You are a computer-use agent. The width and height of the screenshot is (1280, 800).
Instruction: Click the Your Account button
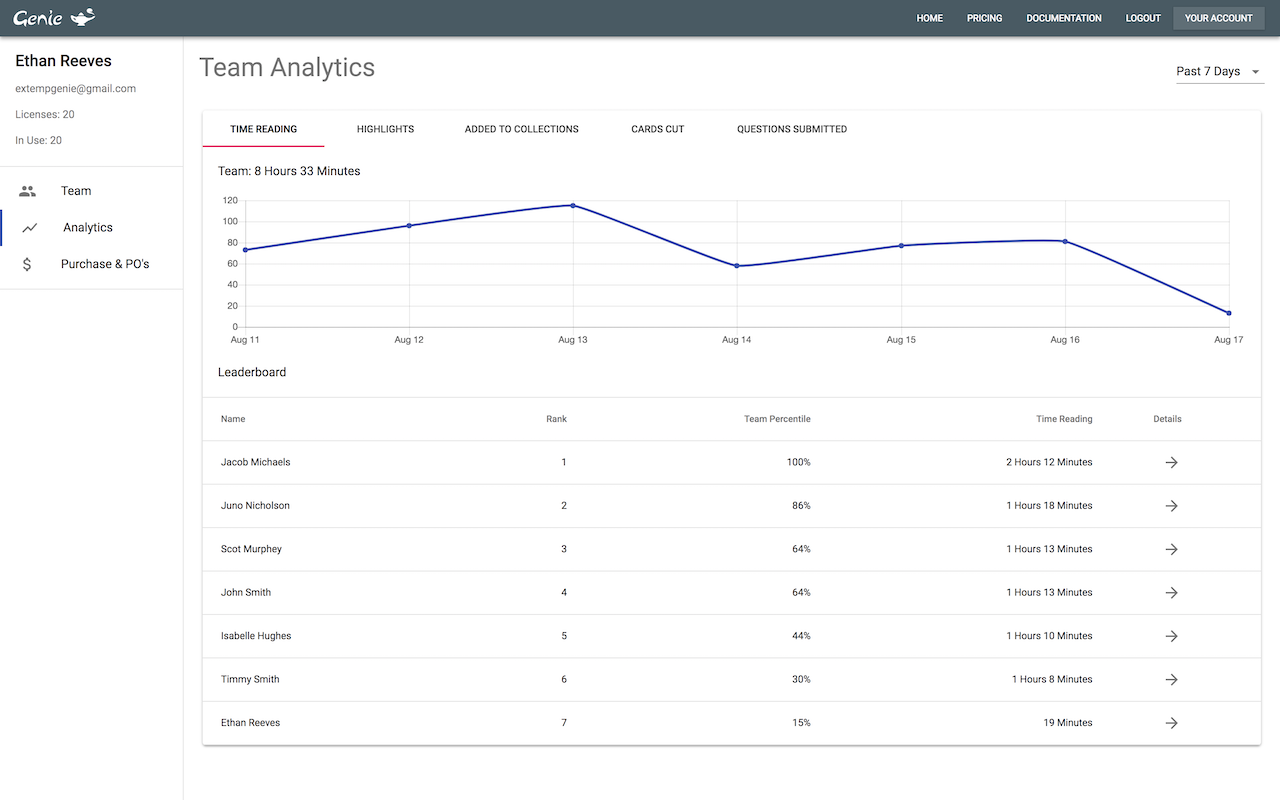[x=1218, y=18]
